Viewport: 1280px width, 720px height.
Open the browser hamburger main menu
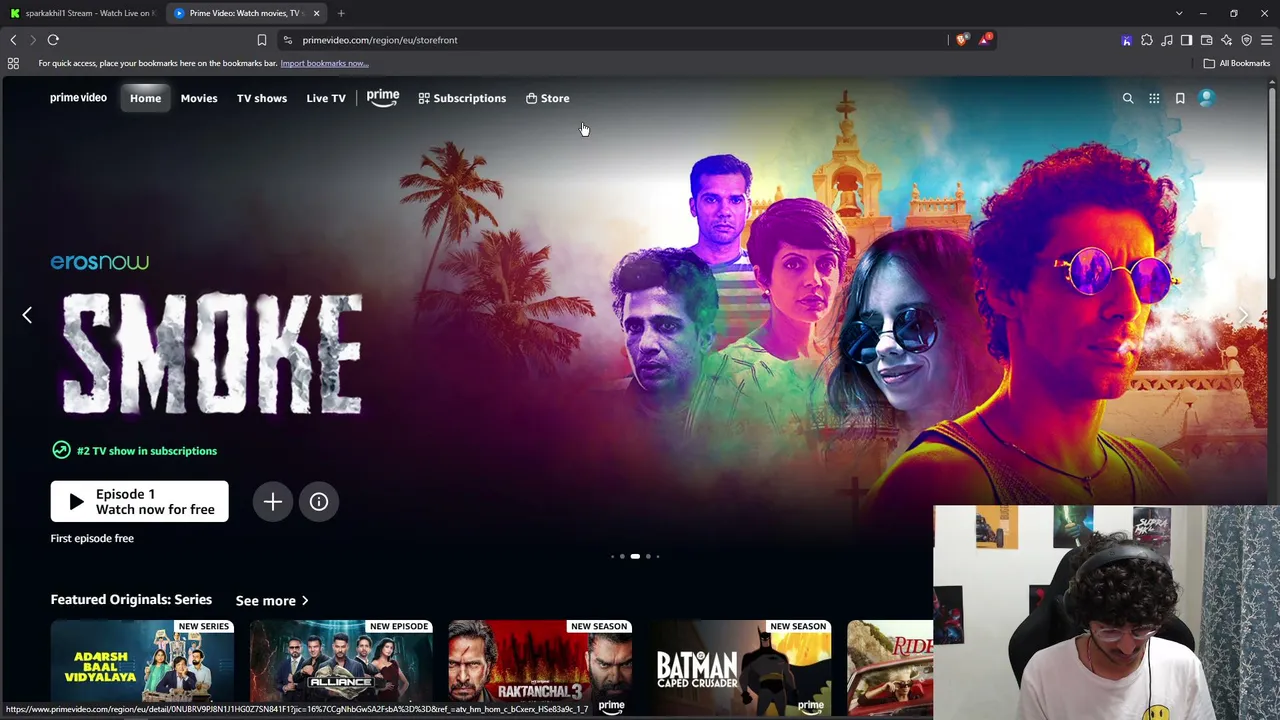click(1267, 40)
